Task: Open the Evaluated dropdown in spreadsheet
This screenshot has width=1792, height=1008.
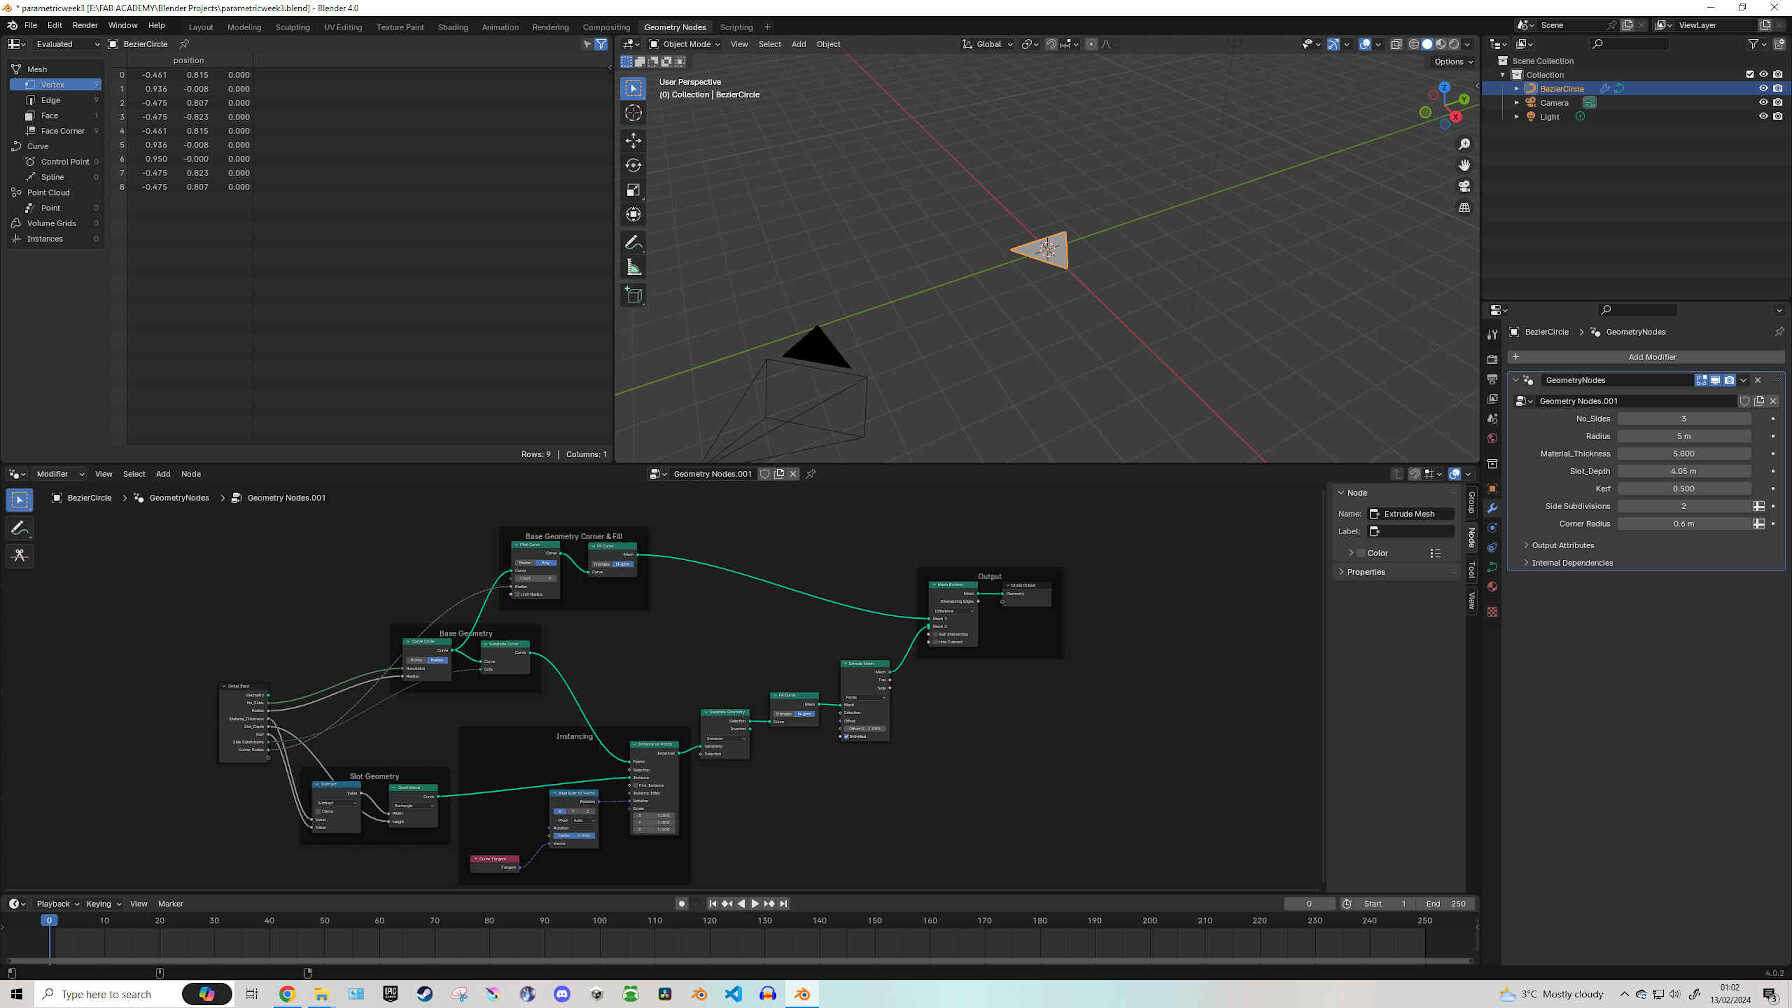Action: (68, 44)
